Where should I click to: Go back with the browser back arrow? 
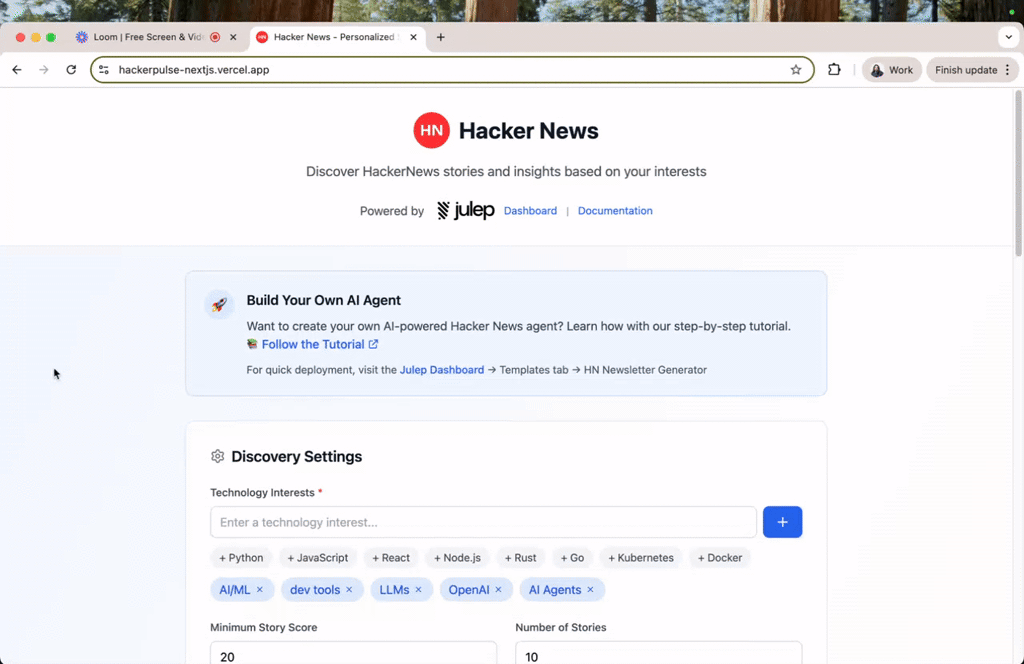[x=17, y=70]
